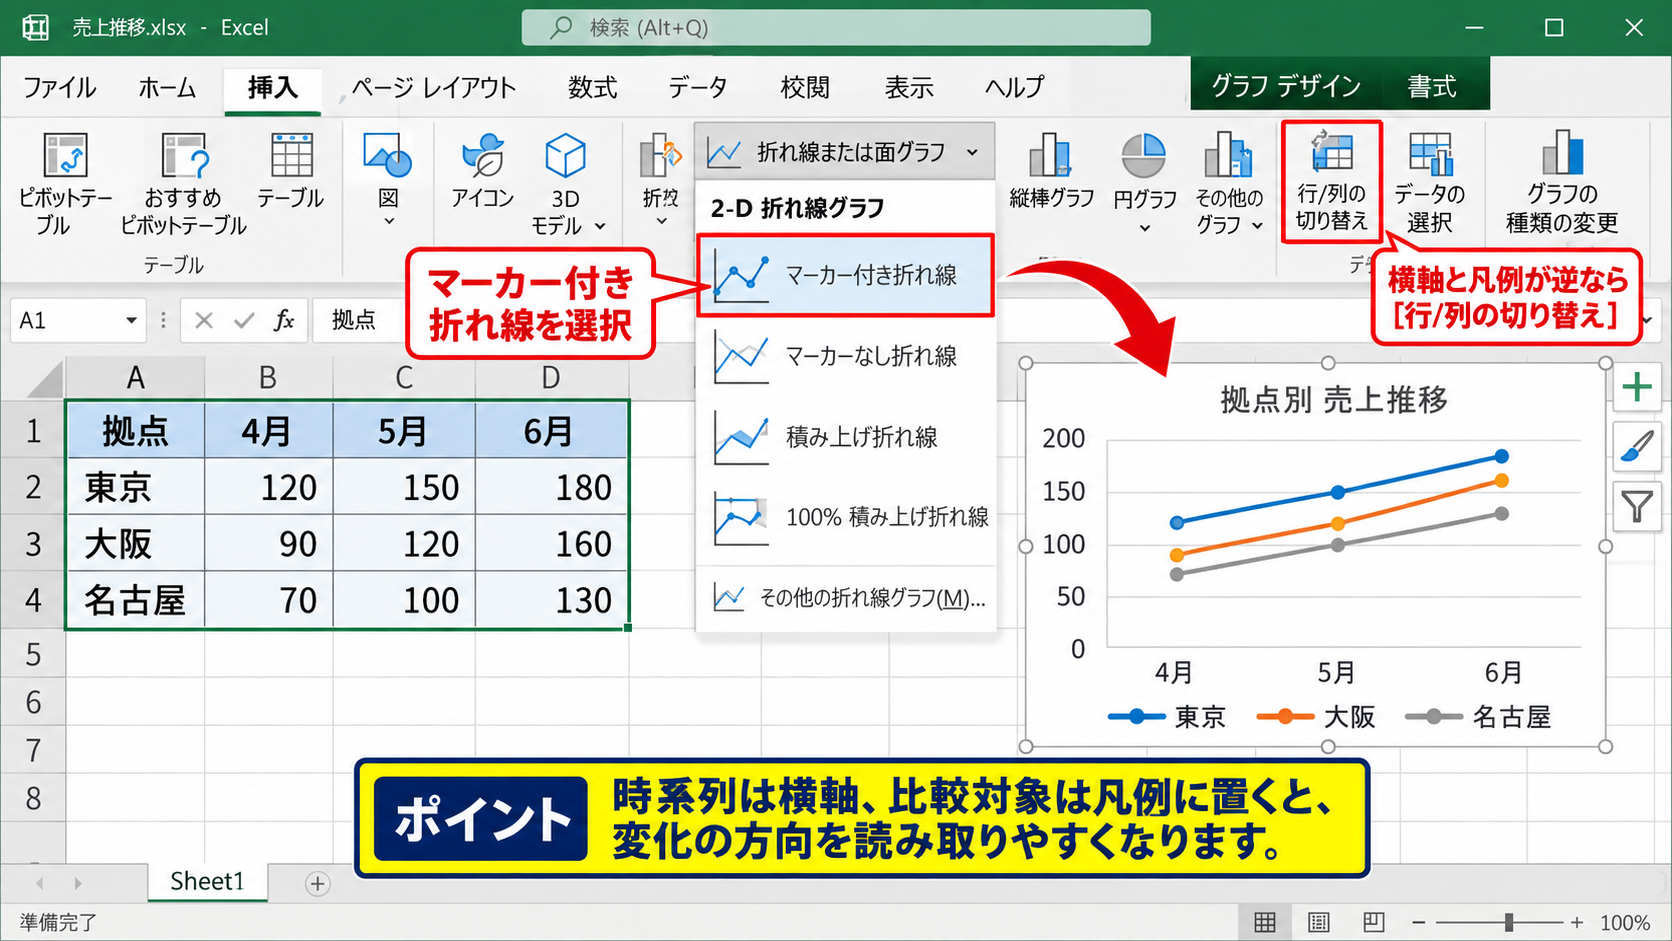Screen dimensions: 1672x941
Task: Click the chart filters funnel button
Action: 1637,507
